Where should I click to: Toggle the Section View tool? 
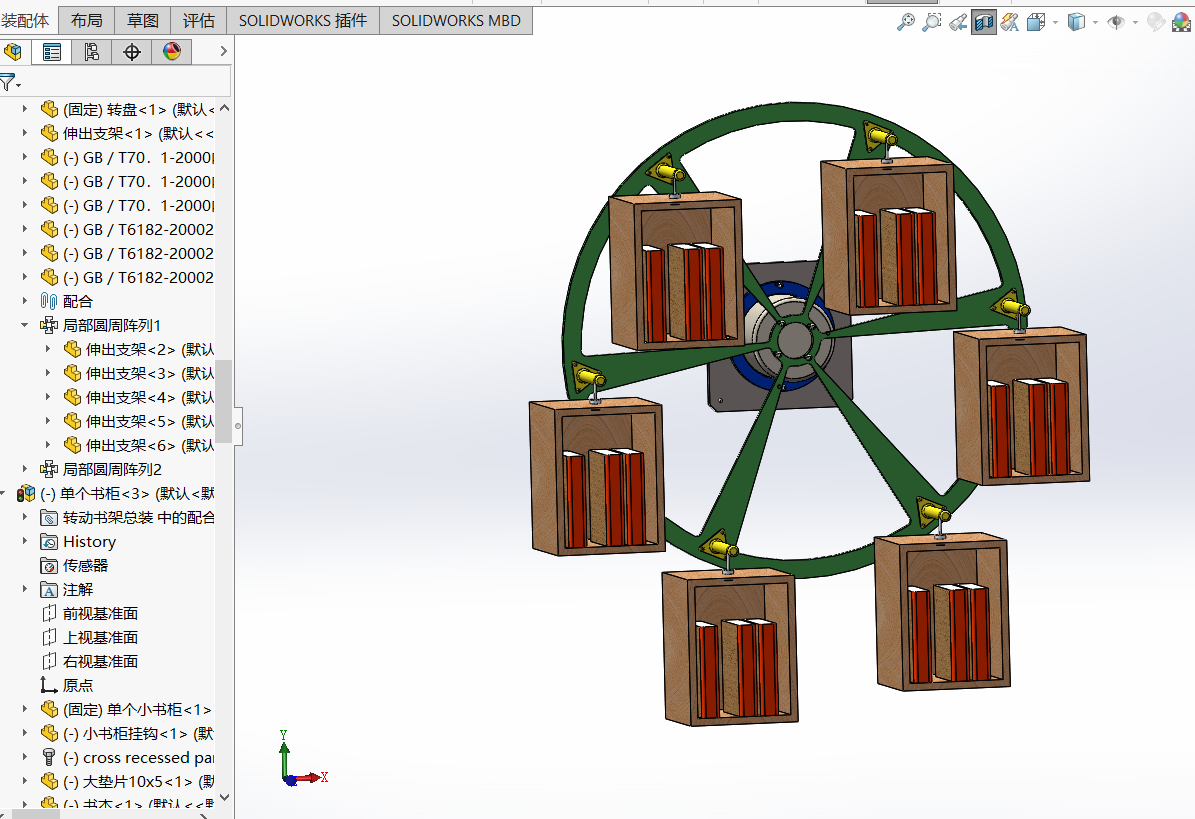(x=984, y=22)
